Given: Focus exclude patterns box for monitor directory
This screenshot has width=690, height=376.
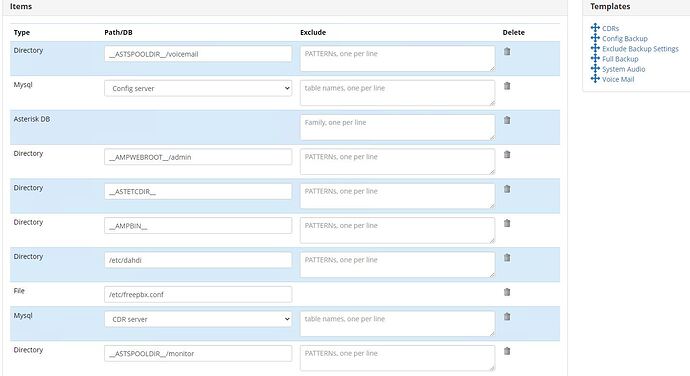Looking at the screenshot, I should [397, 358].
